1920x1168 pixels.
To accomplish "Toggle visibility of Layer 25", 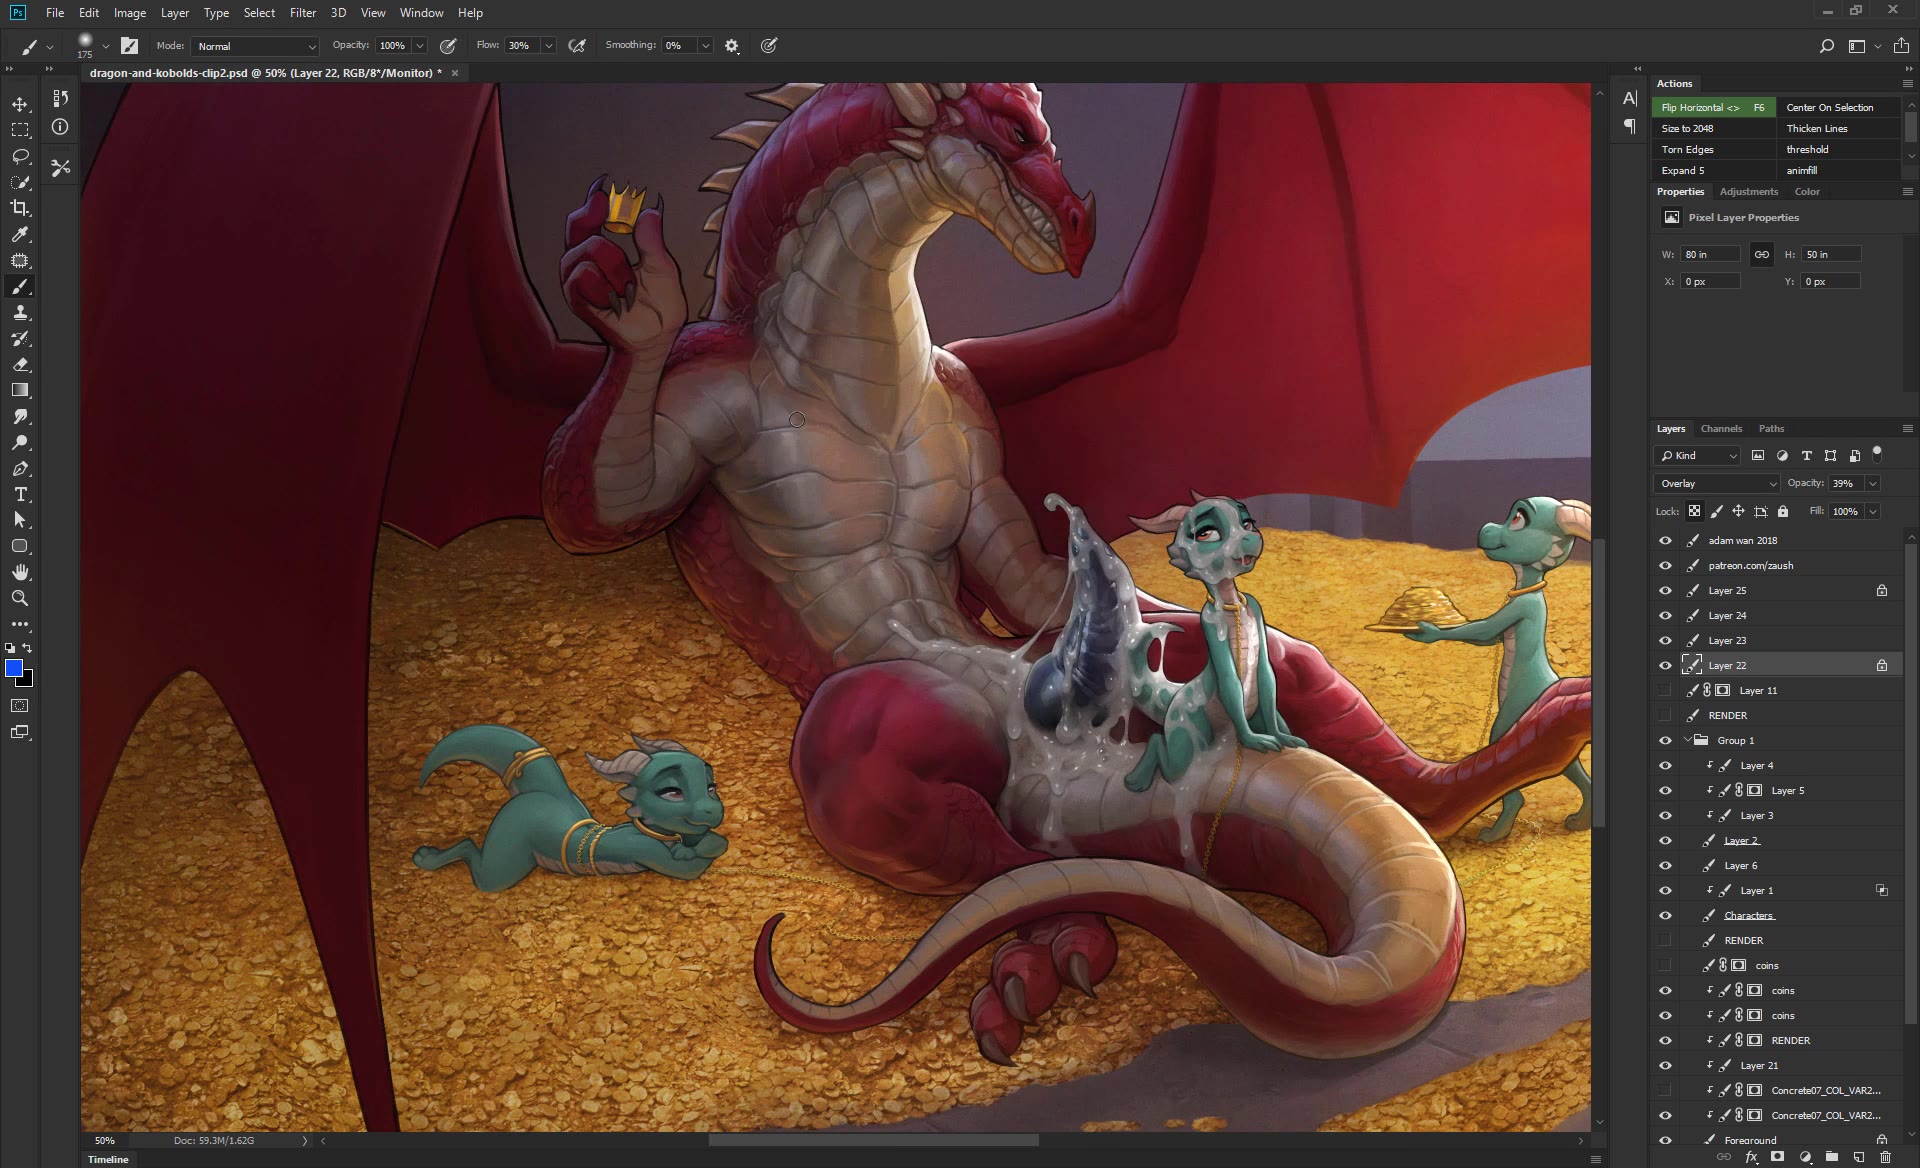I will tap(1665, 590).
